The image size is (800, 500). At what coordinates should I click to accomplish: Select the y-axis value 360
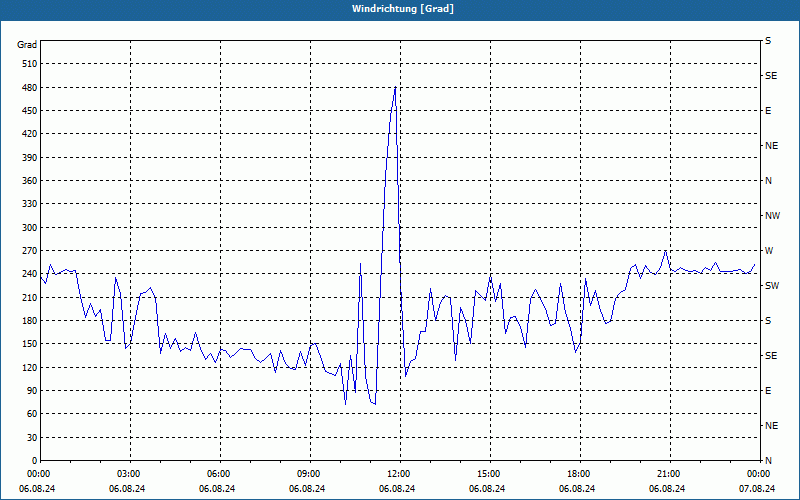pyautogui.click(x=30, y=181)
